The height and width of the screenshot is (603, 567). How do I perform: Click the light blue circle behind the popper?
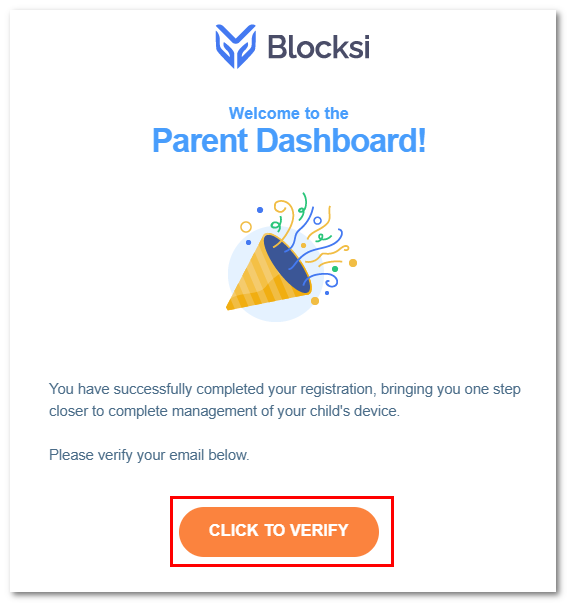point(275,274)
